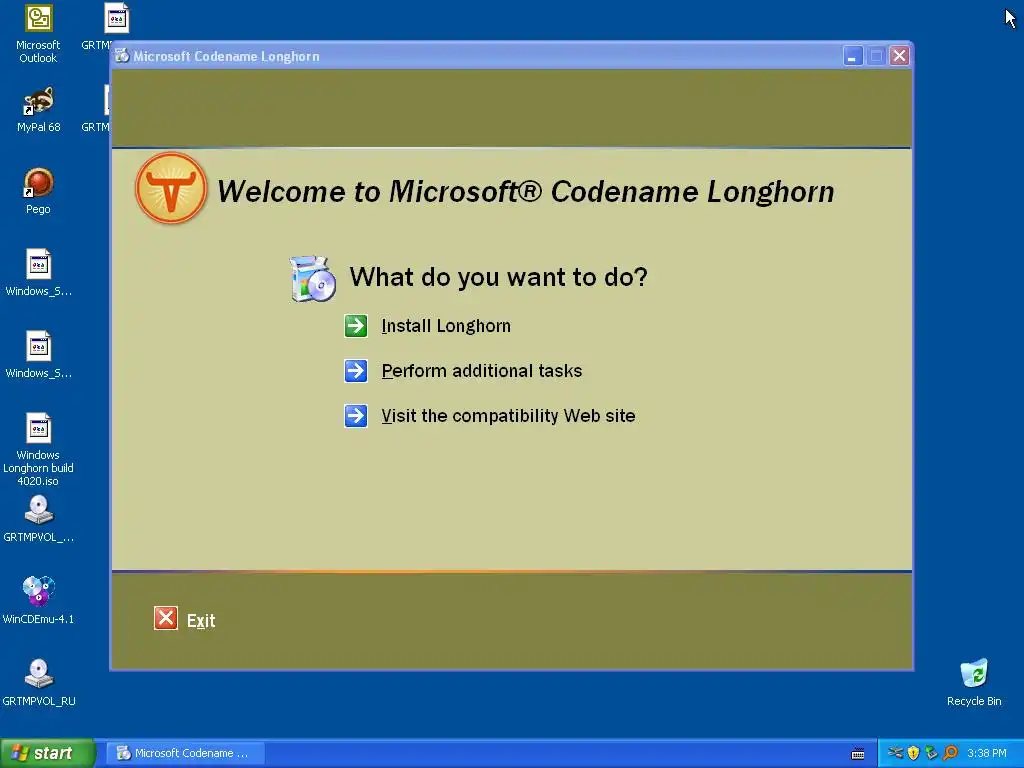Open Visit the compatibility Web site link

(508, 416)
